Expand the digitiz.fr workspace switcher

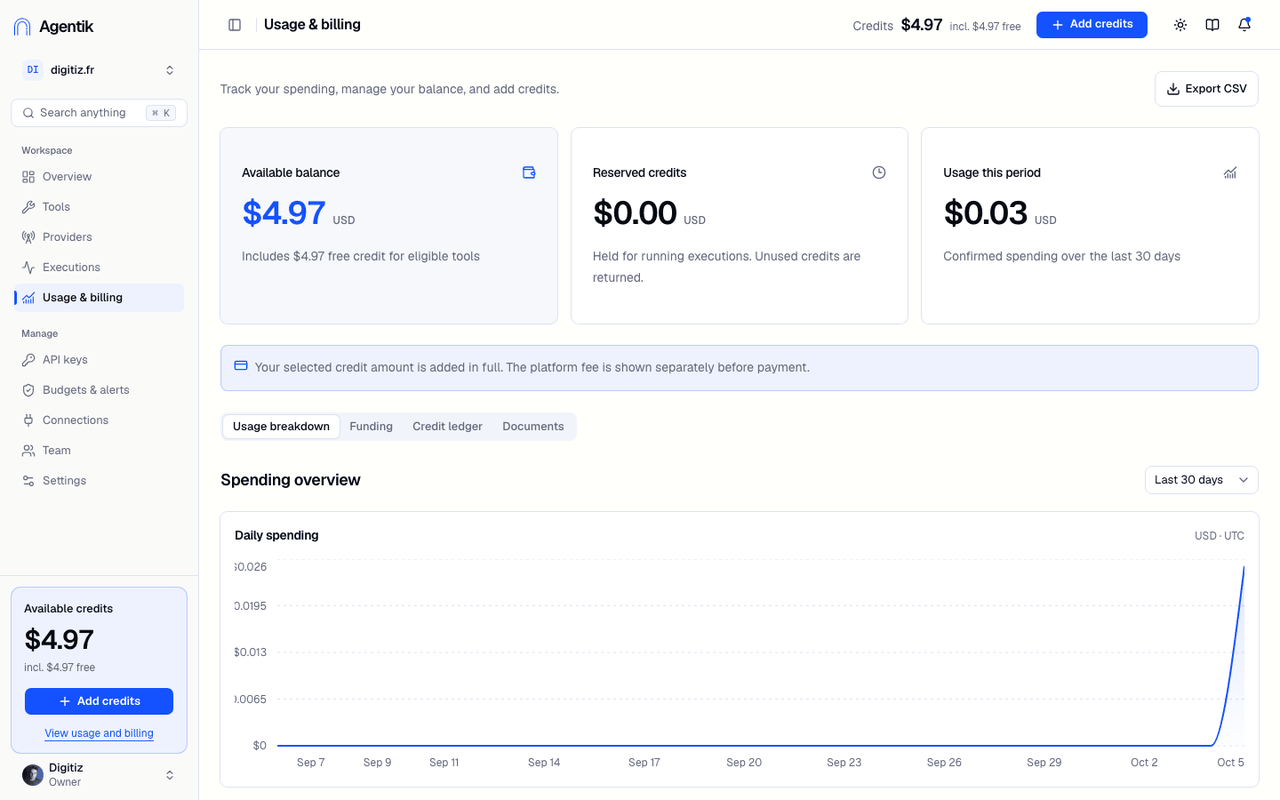click(99, 70)
